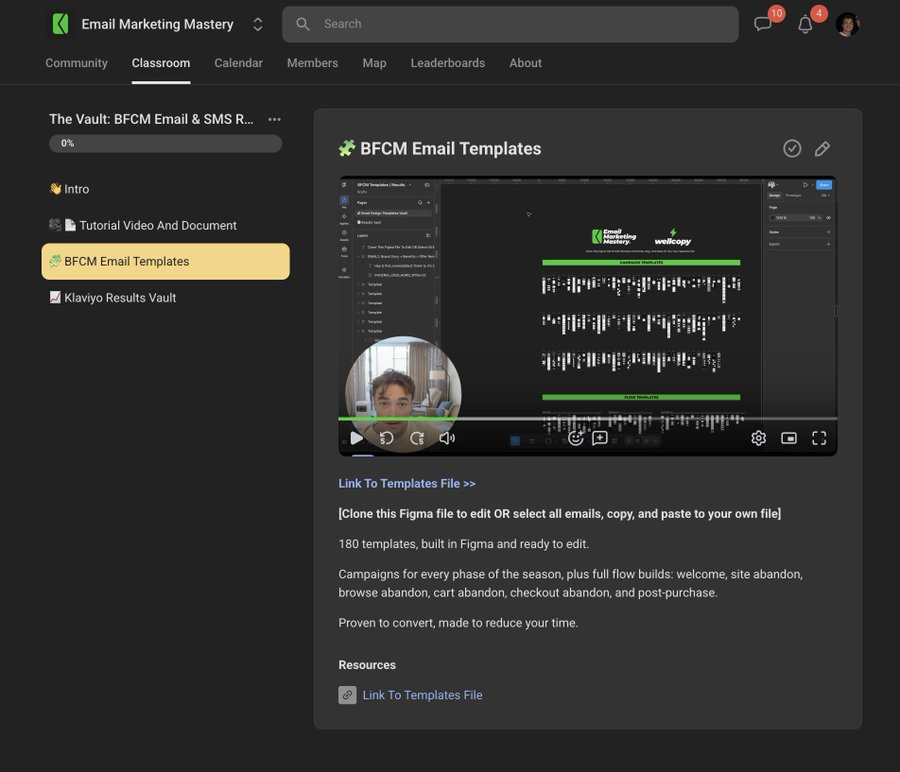Open the Calendar tab

(x=238, y=63)
